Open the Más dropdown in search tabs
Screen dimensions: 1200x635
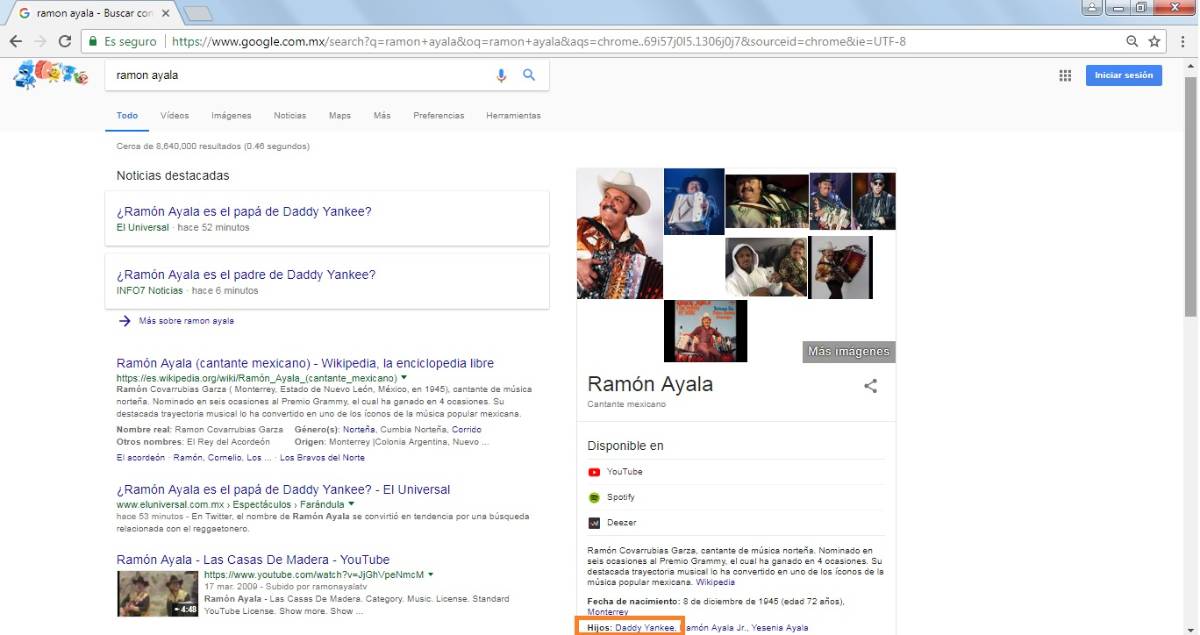pyautogui.click(x=382, y=115)
